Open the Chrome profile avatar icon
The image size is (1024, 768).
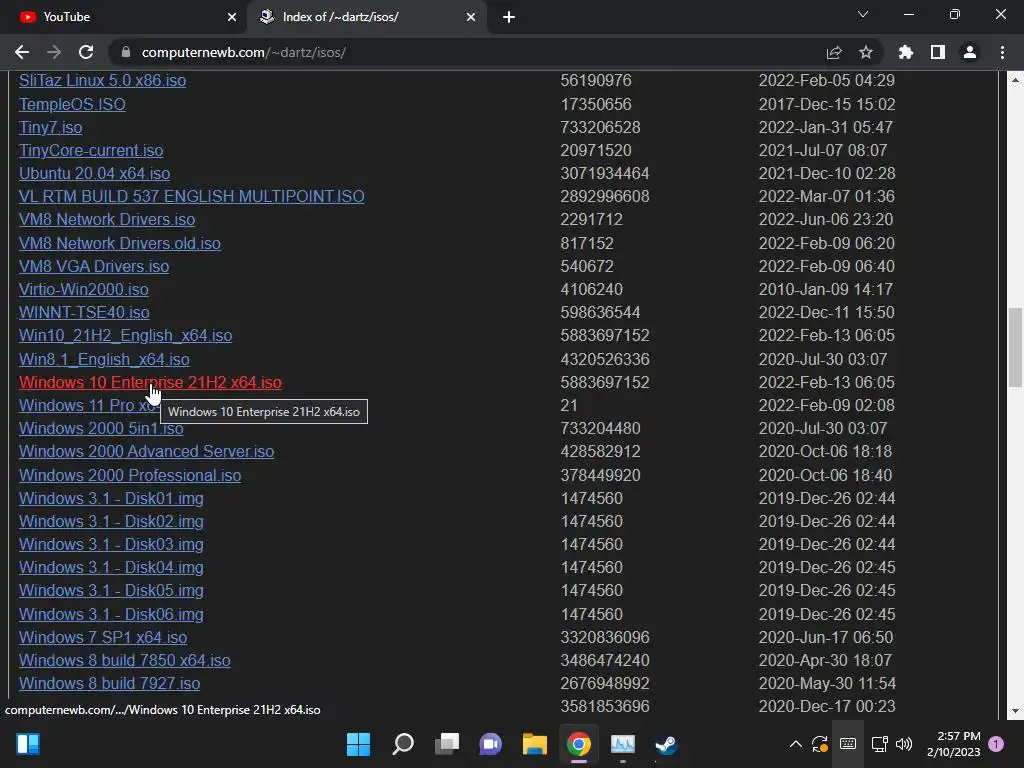970,52
